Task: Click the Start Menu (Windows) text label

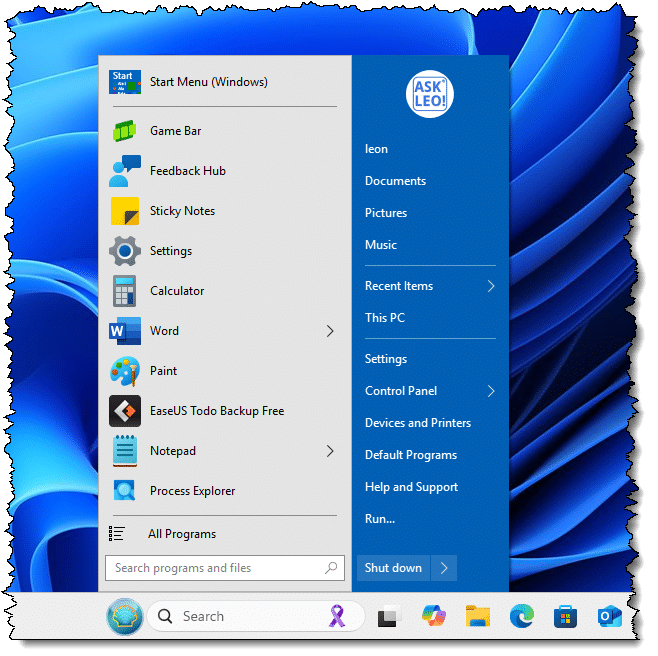Action: pyautogui.click(x=211, y=83)
